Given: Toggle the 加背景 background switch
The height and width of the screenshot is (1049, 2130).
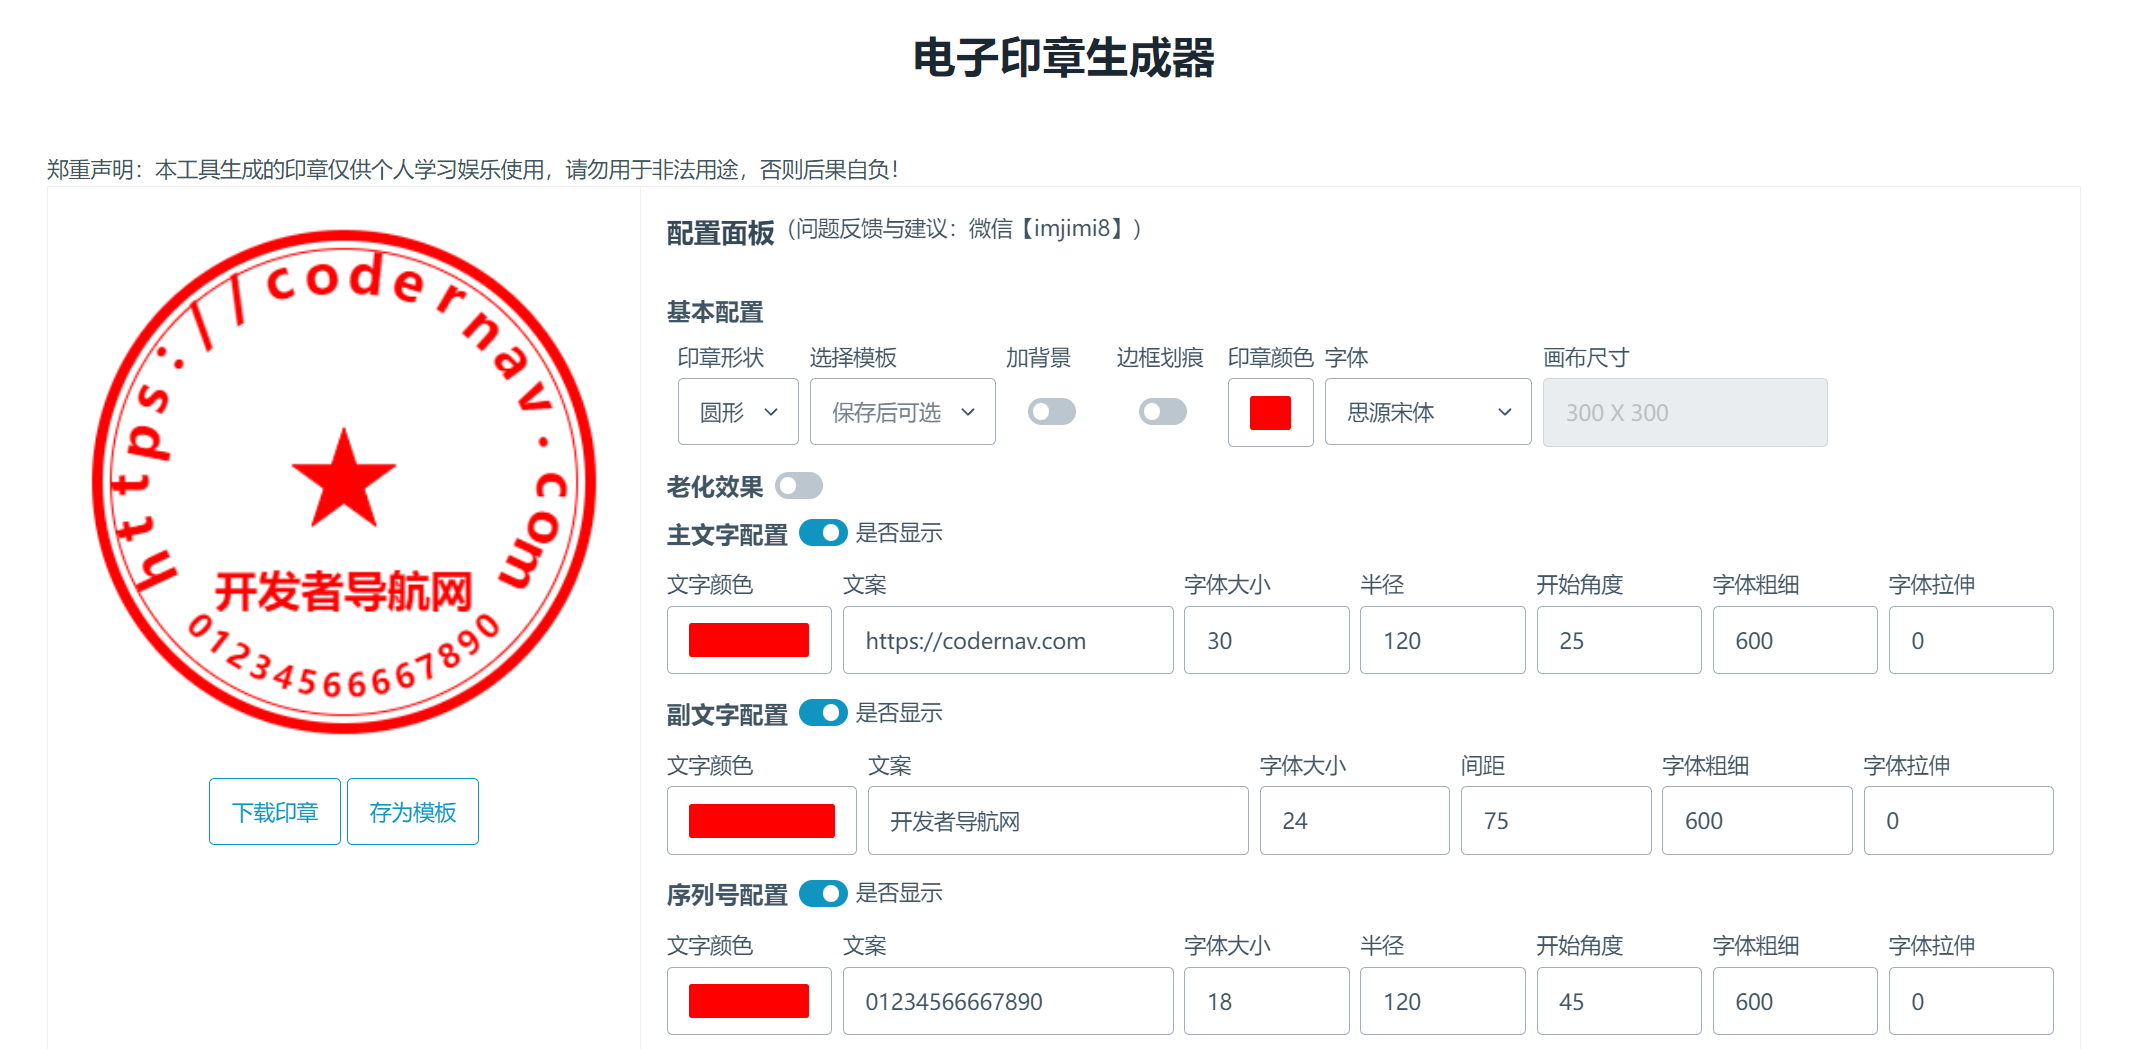Looking at the screenshot, I should 1051,412.
